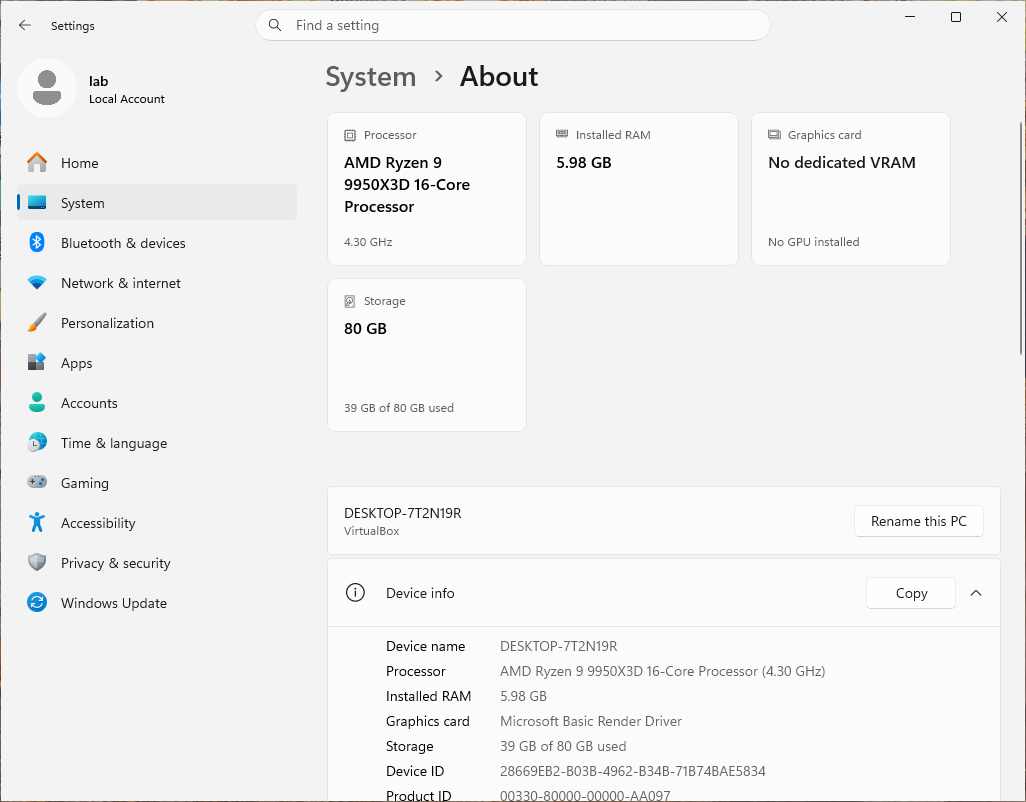
Task: Click the Storage 39 GB of 80 GB value
Action: click(563, 746)
